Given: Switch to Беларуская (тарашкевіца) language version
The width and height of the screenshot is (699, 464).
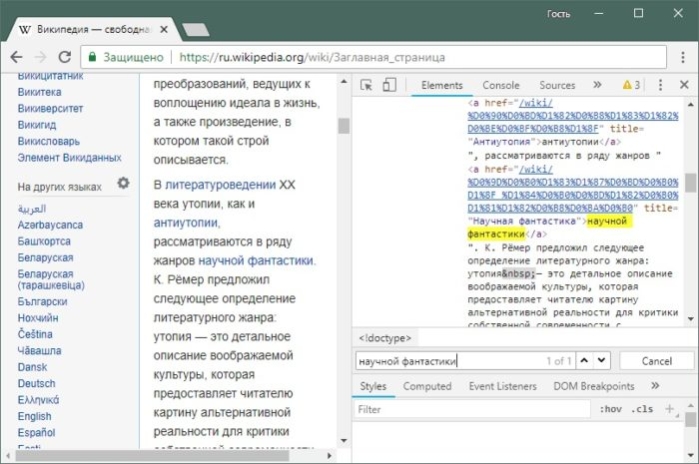Looking at the screenshot, I should click(51, 279).
